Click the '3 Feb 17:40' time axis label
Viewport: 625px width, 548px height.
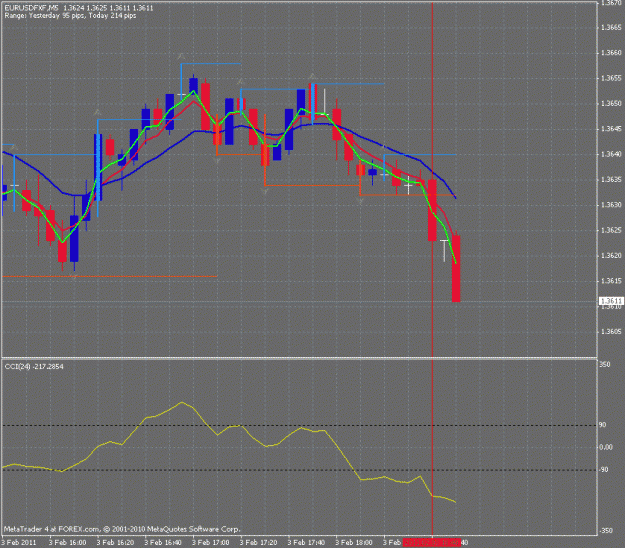point(306,542)
